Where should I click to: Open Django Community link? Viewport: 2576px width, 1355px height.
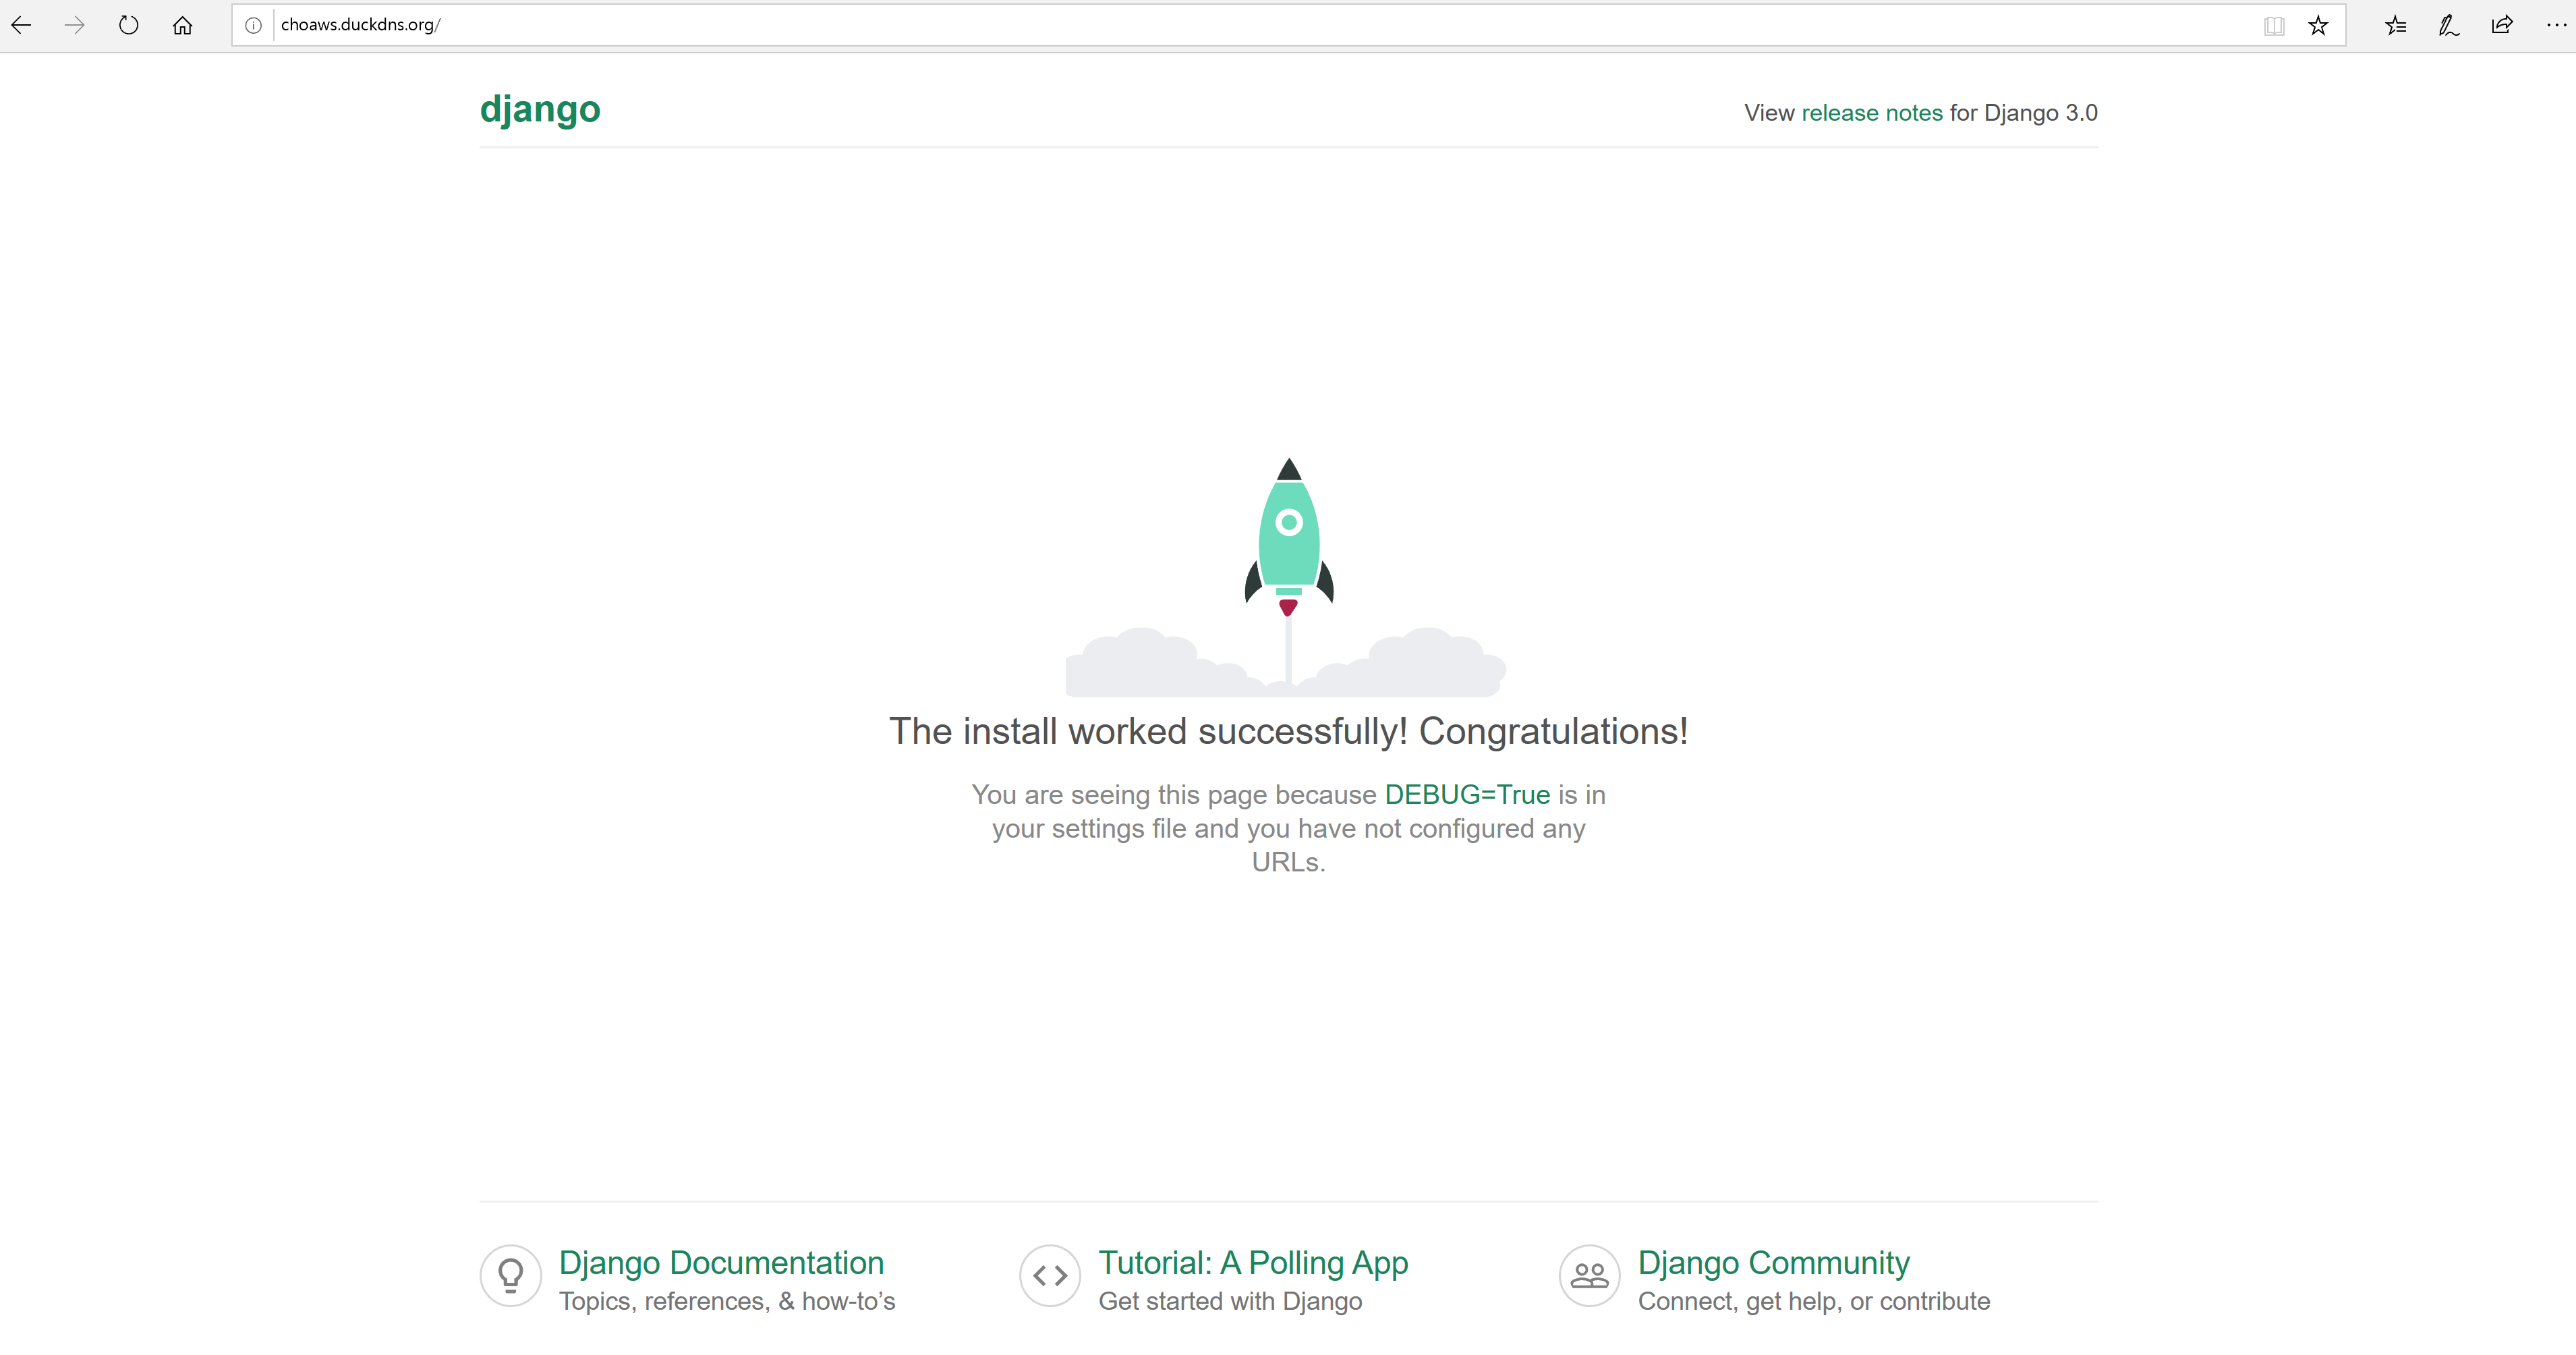[x=1773, y=1263]
